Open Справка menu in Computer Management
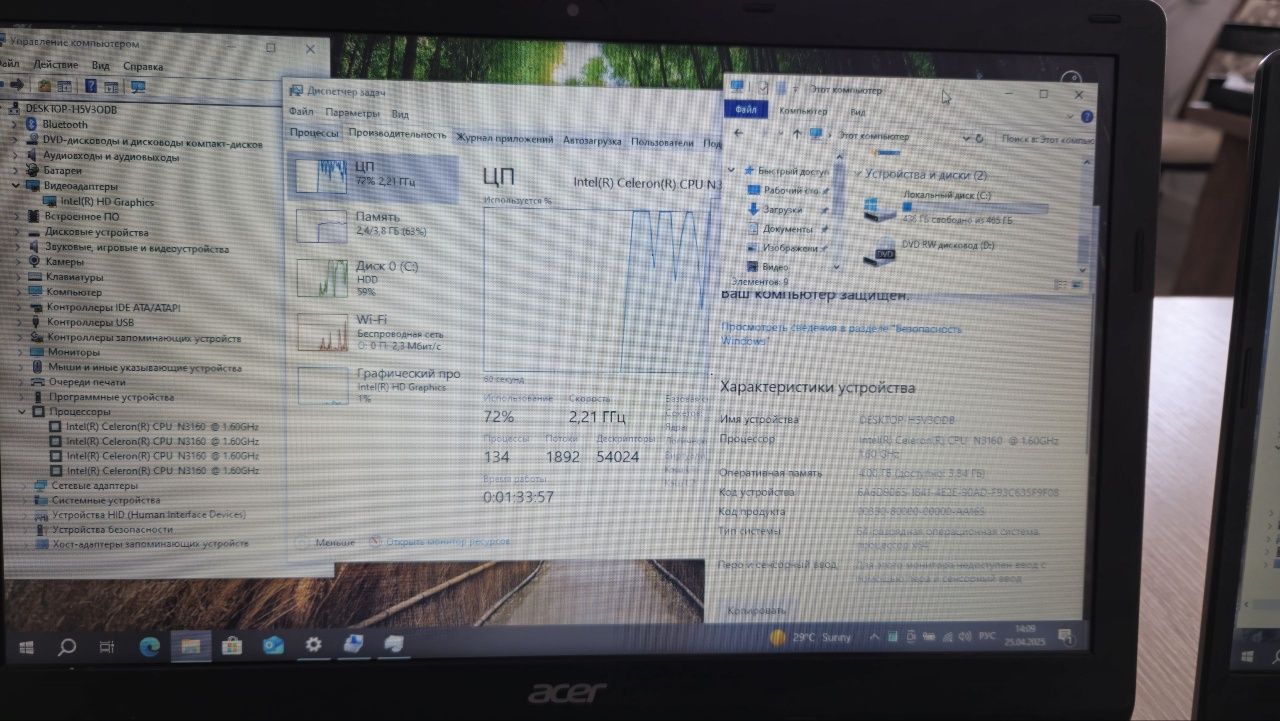This screenshot has width=1280, height=721. tap(143, 66)
